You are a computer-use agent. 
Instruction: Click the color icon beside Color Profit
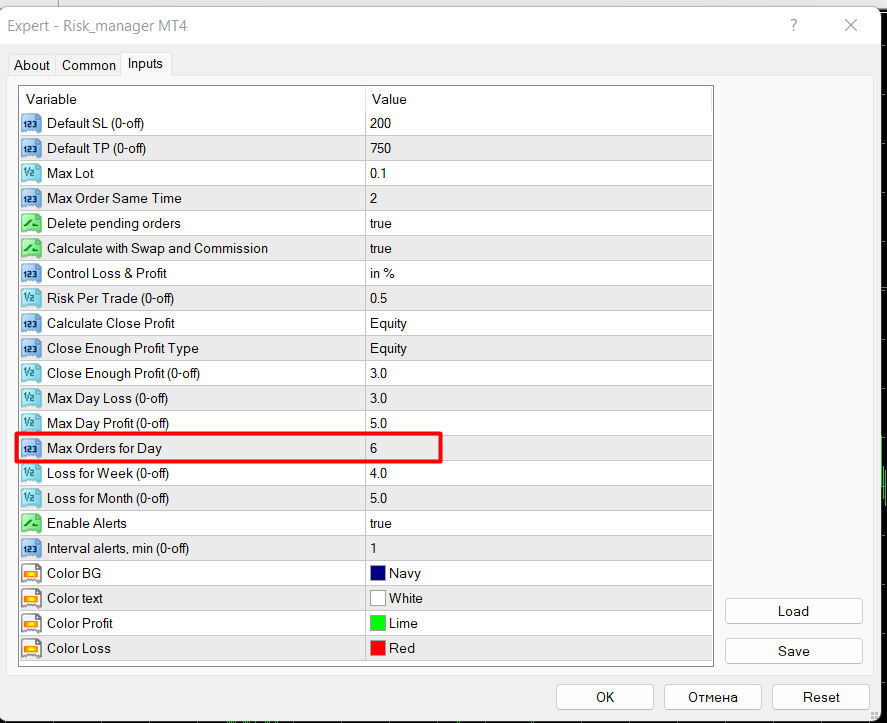(x=31, y=623)
